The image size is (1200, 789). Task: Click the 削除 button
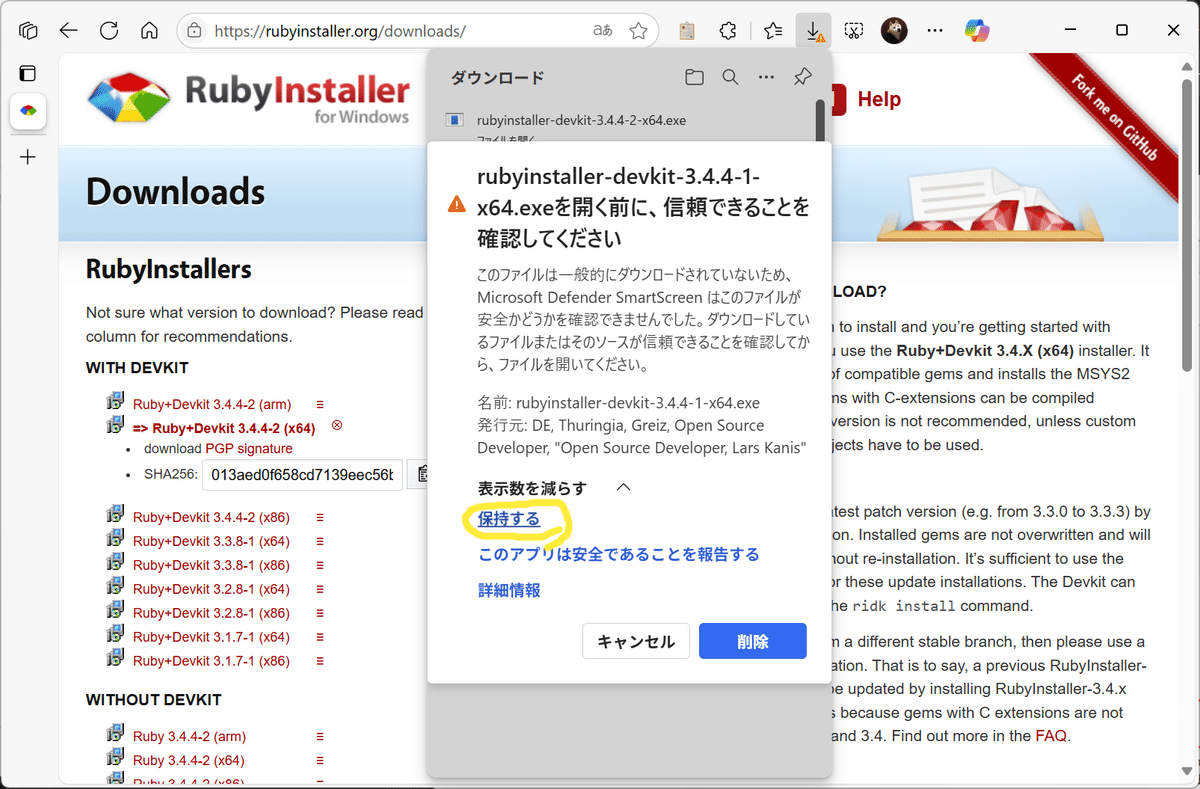pyautogui.click(x=753, y=641)
